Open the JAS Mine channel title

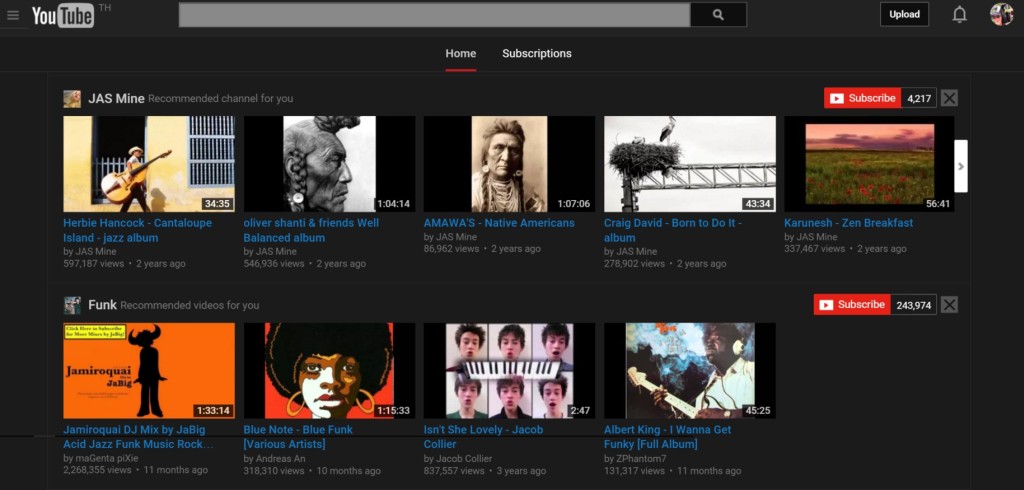116,99
